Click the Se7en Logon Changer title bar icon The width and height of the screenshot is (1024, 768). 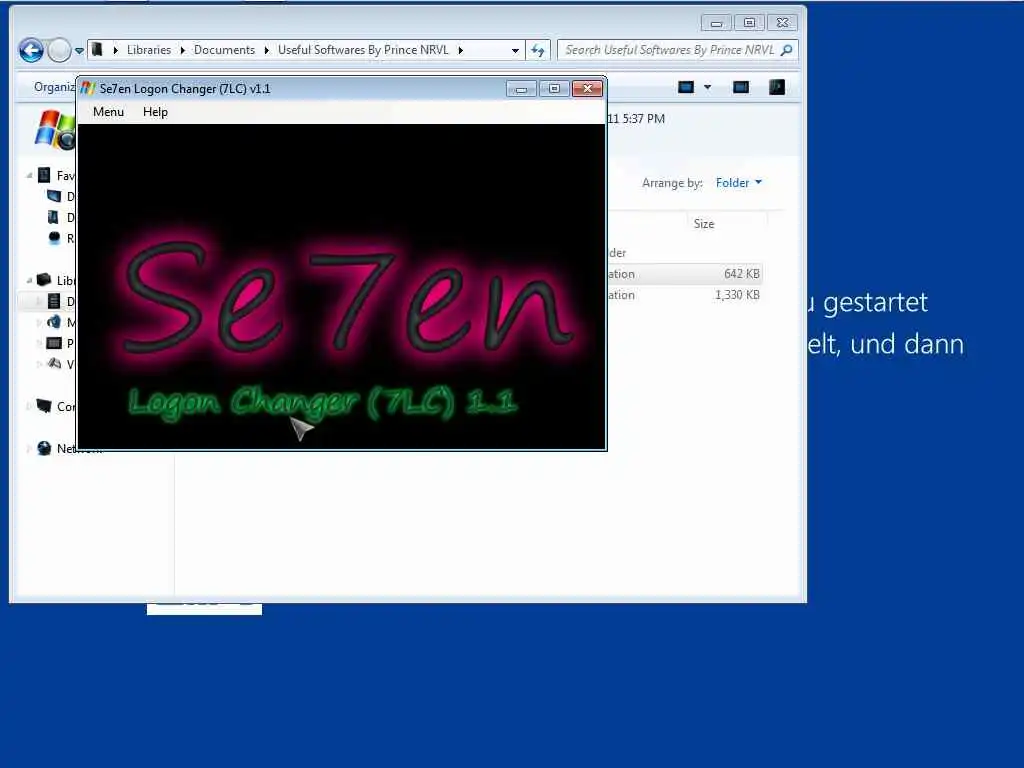[88, 88]
